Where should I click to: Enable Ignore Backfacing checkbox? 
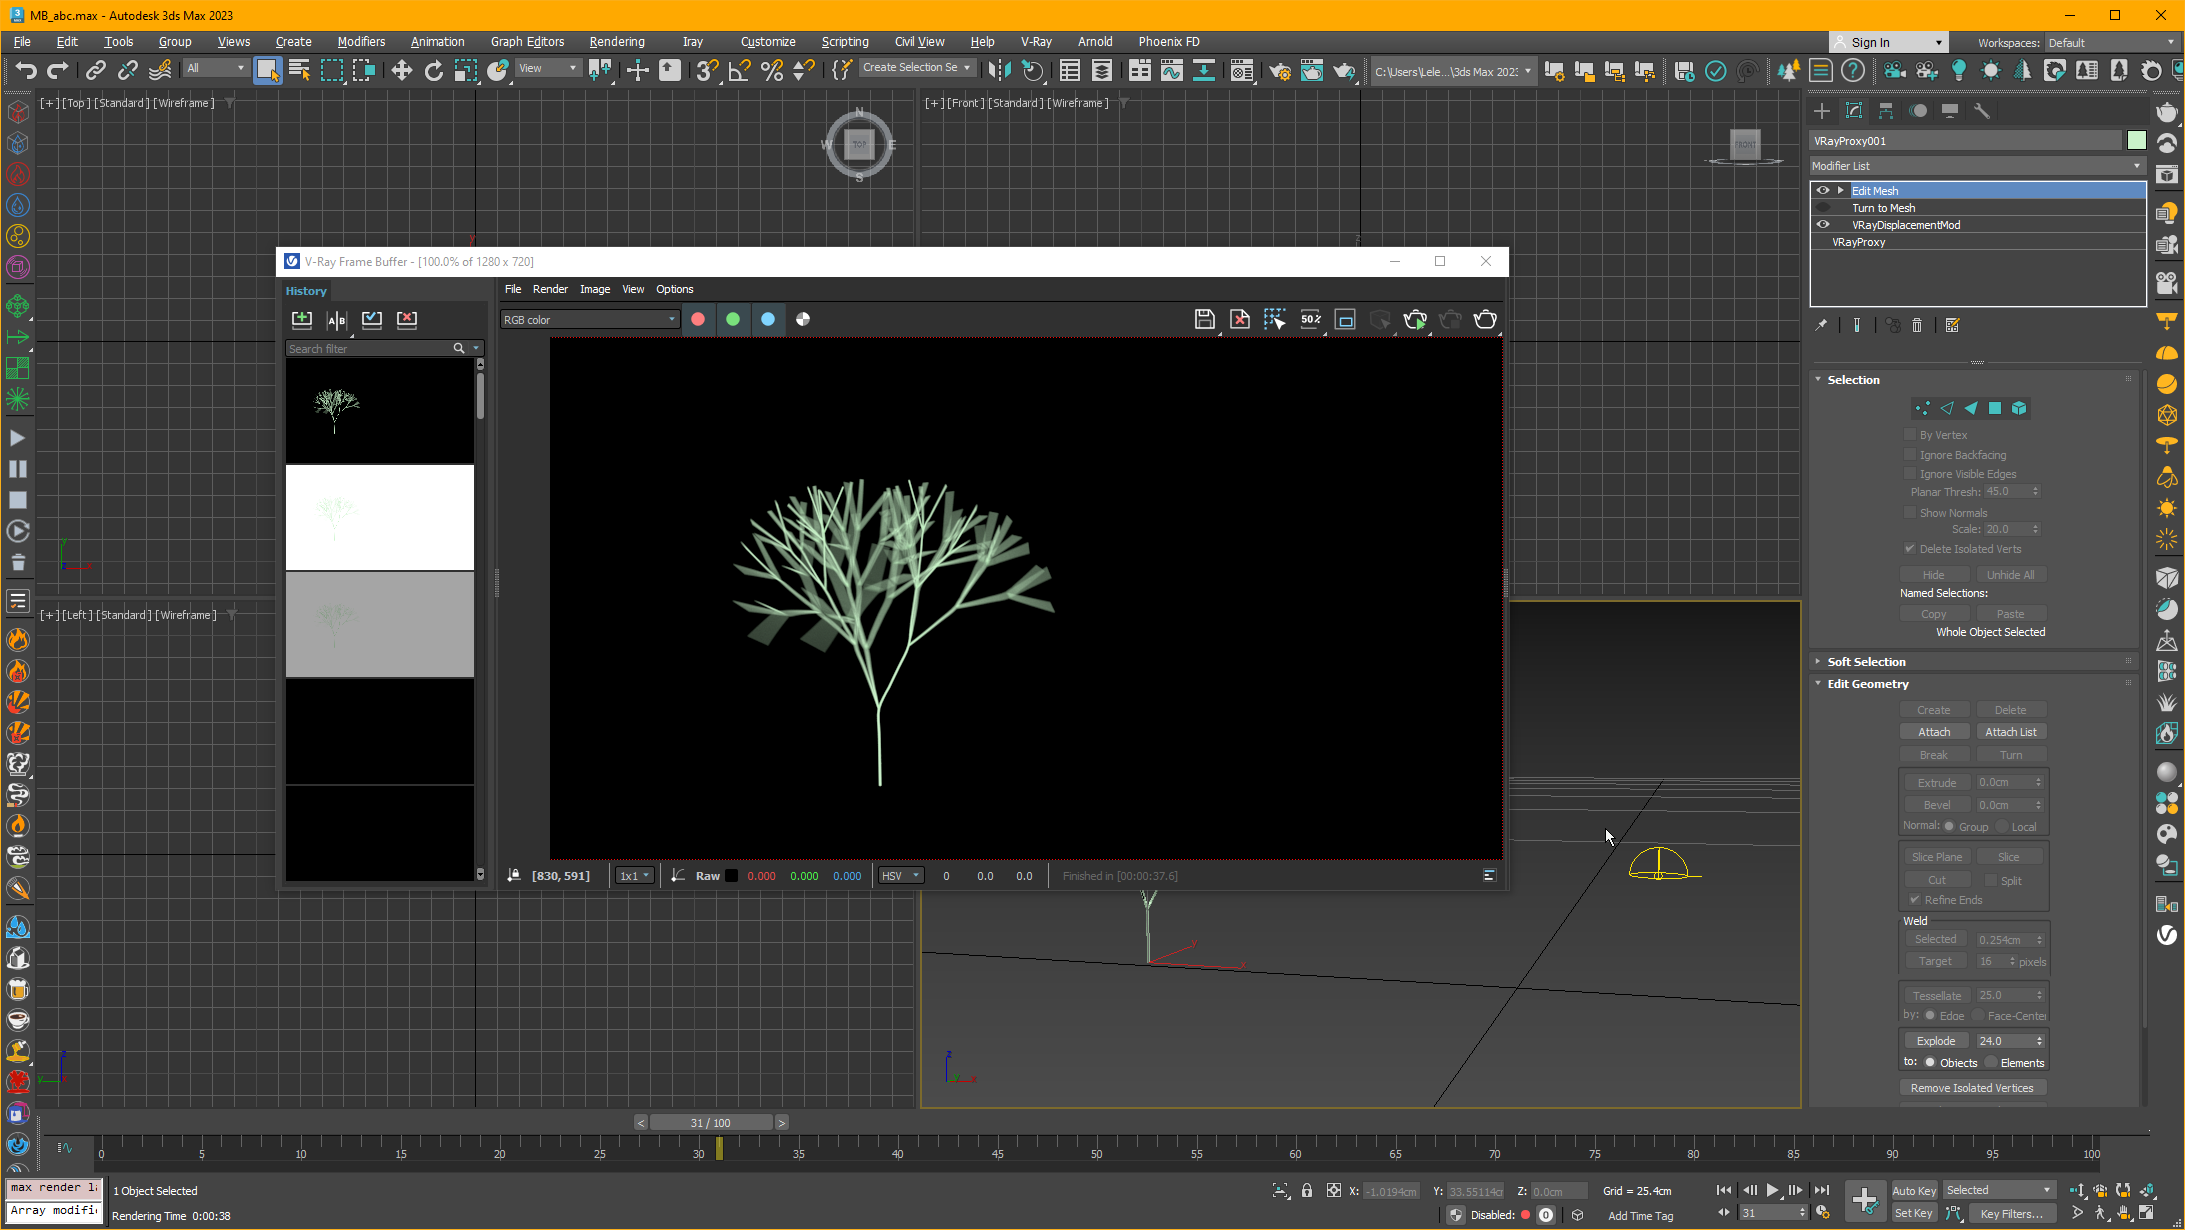(1910, 454)
